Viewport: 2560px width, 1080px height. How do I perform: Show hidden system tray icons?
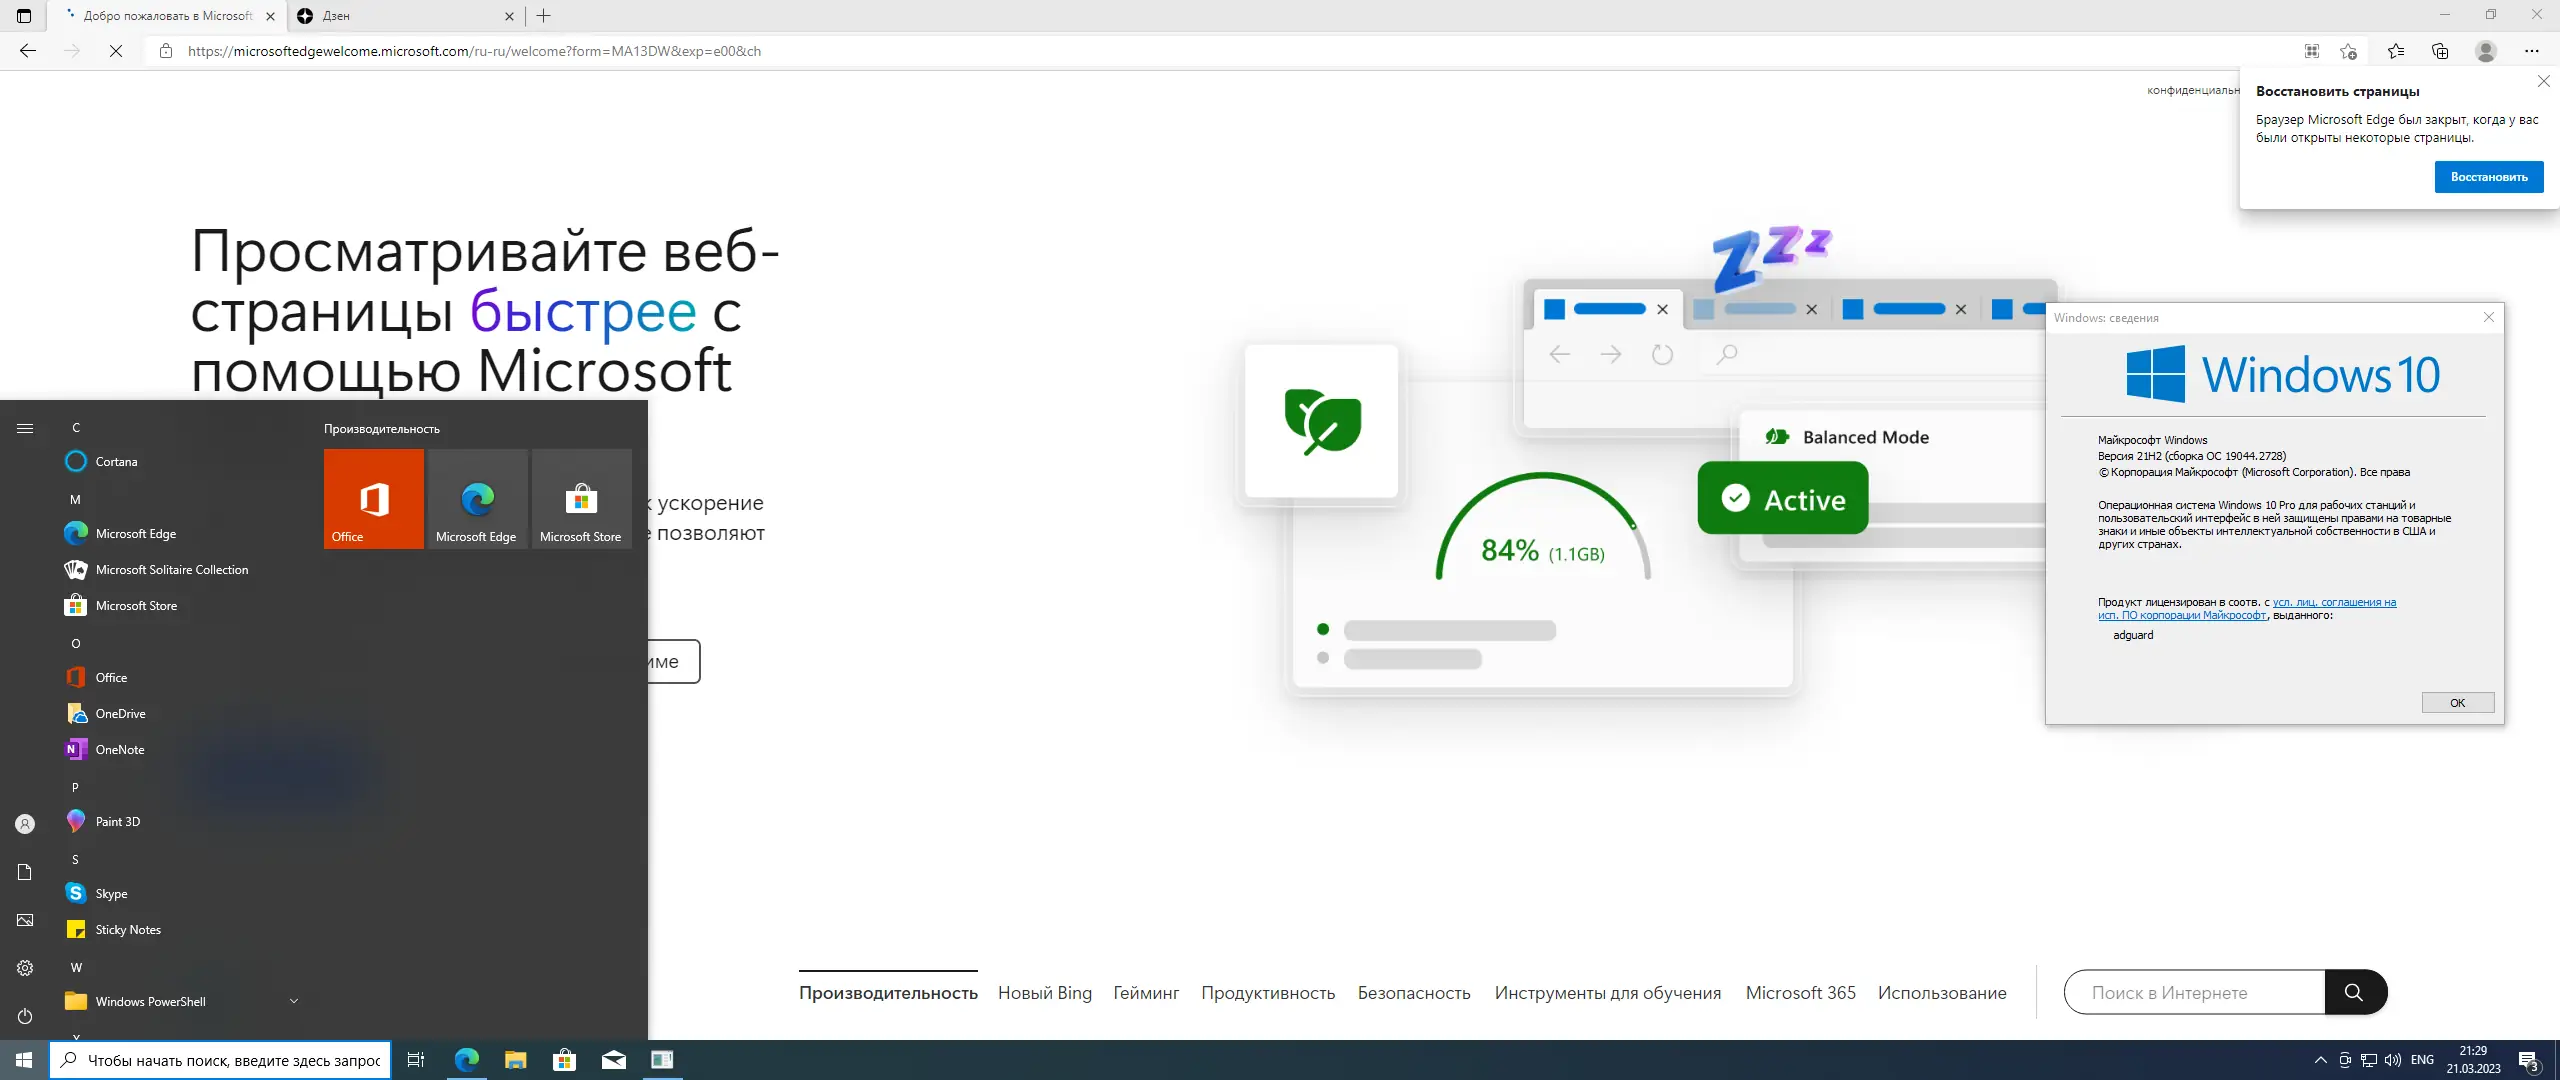[2321, 1060]
